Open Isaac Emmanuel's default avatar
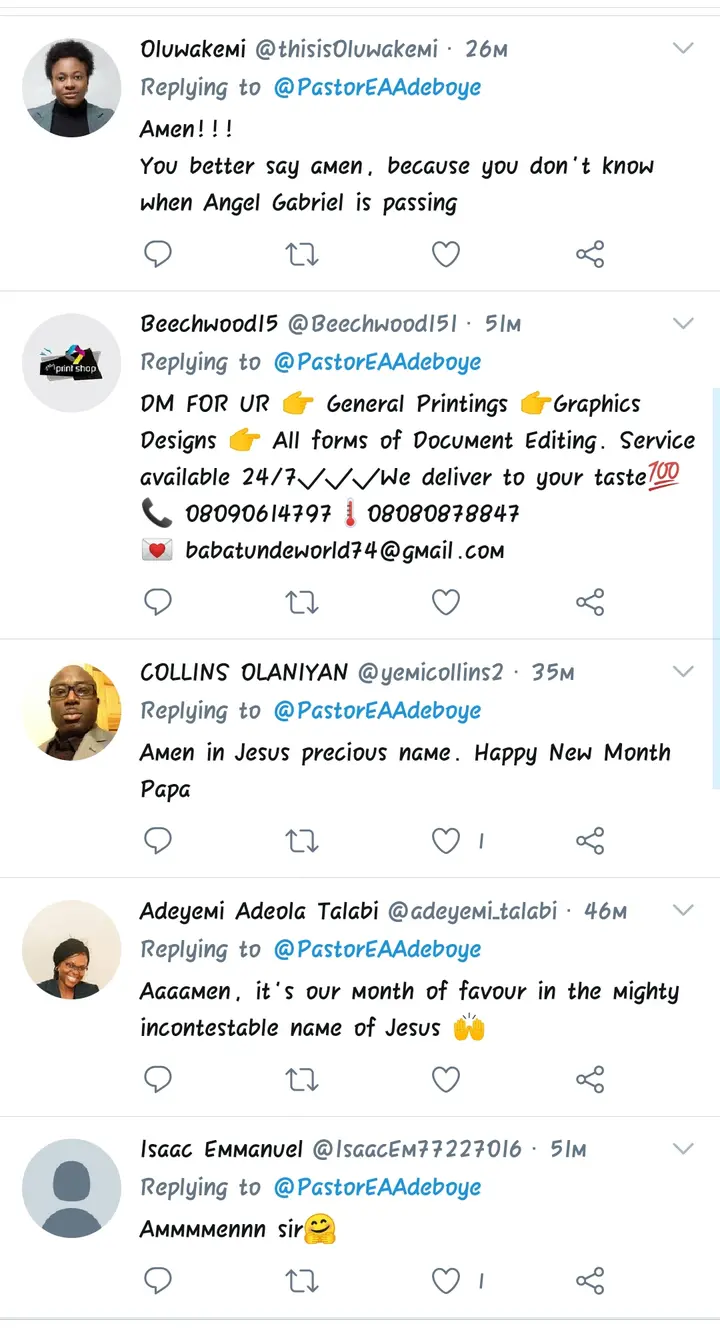This screenshot has width=720, height=1330. [x=72, y=1188]
